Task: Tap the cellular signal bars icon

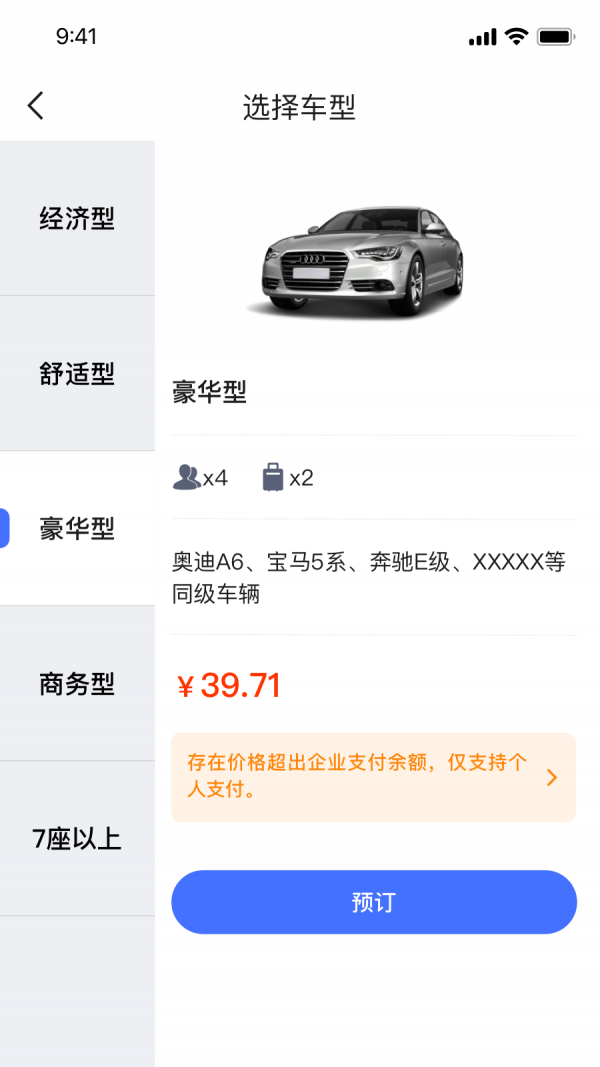Action: (482, 33)
